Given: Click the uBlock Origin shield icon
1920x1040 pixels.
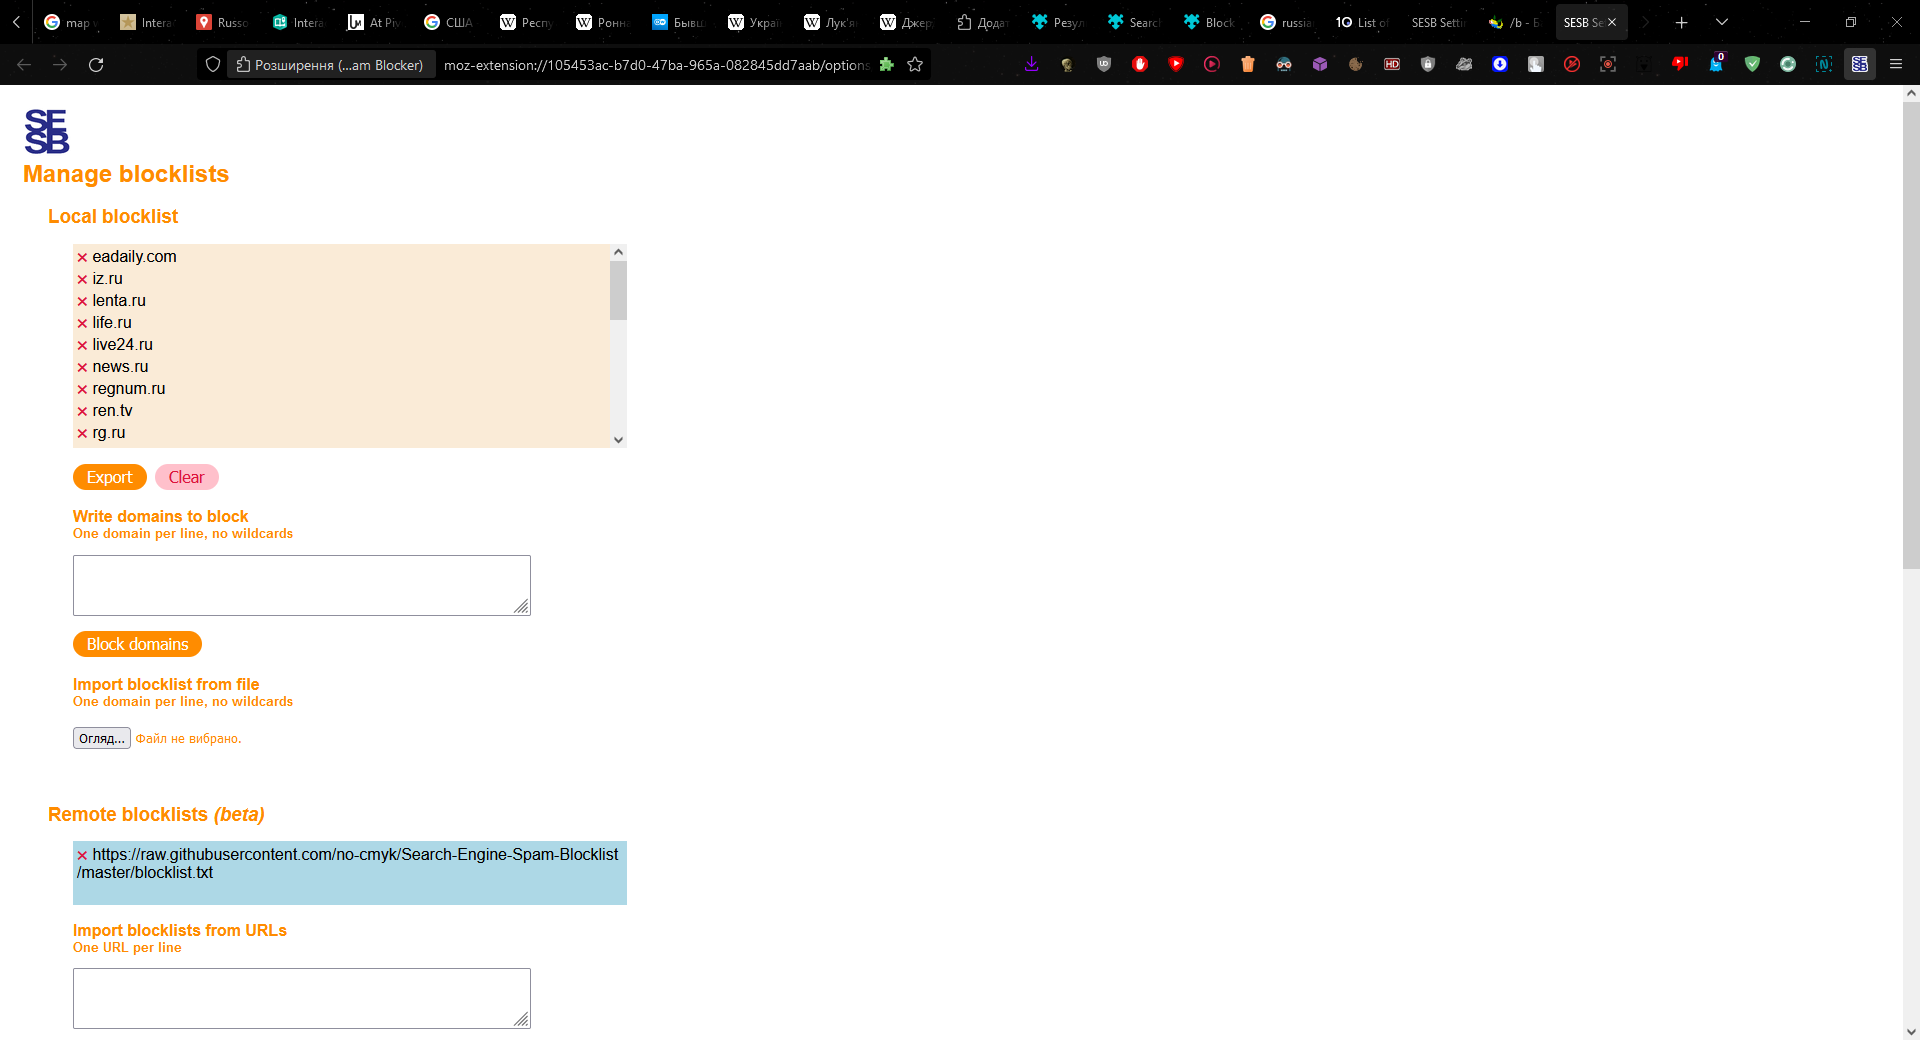Looking at the screenshot, I should tap(1104, 64).
